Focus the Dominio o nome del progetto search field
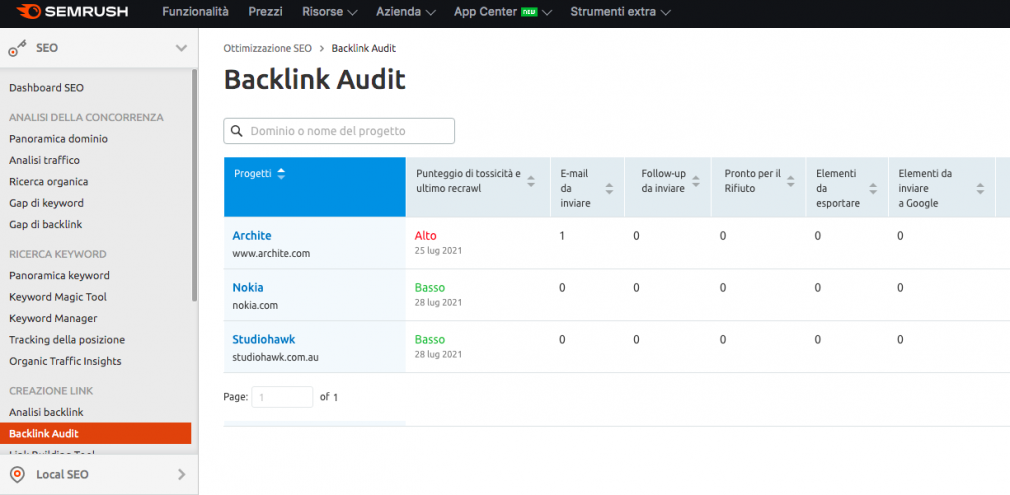This screenshot has height=495, width=1010. (339, 131)
